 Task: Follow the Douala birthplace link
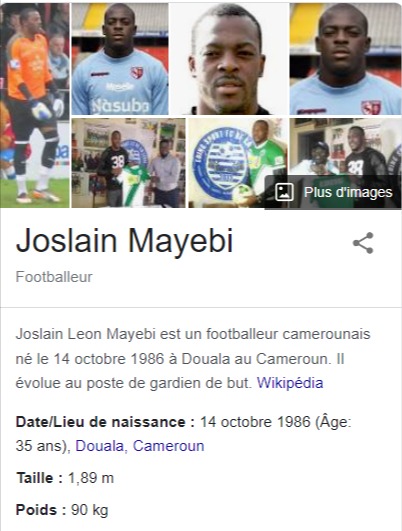click(x=100, y=446)
